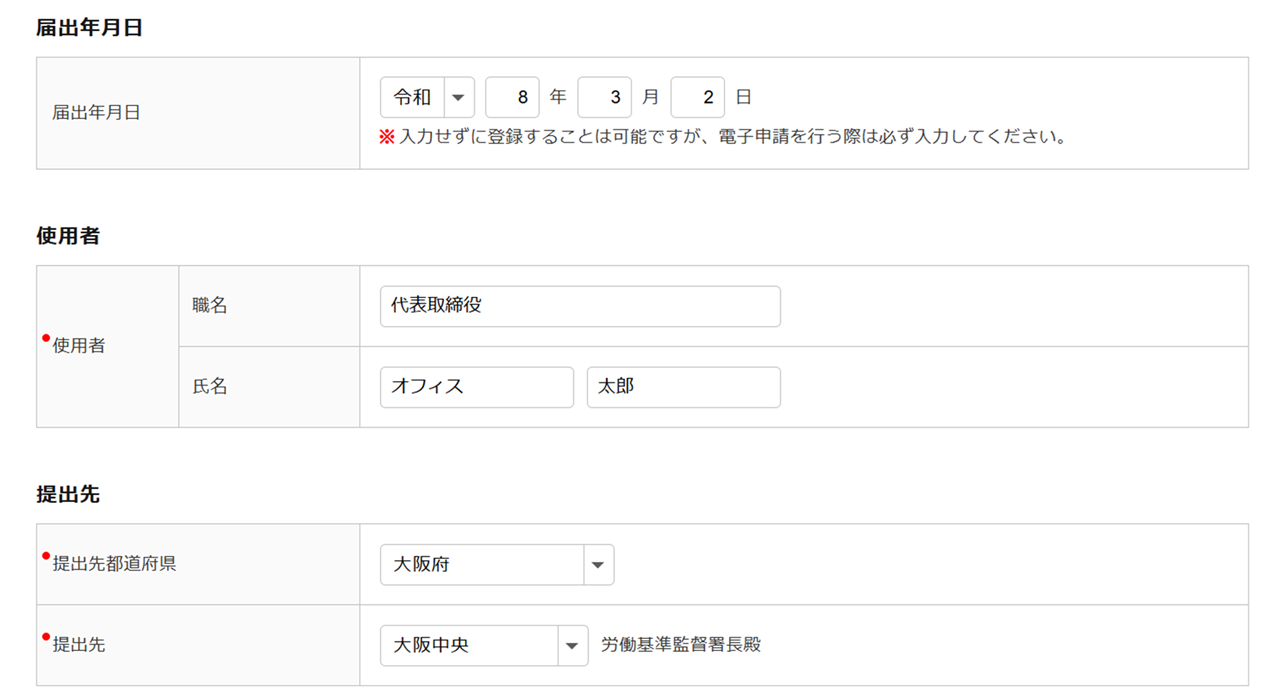Screen dimensions: 1280x699
Task: Click the 届出年月日 label inside the table
Action: [x=96, y=113]
